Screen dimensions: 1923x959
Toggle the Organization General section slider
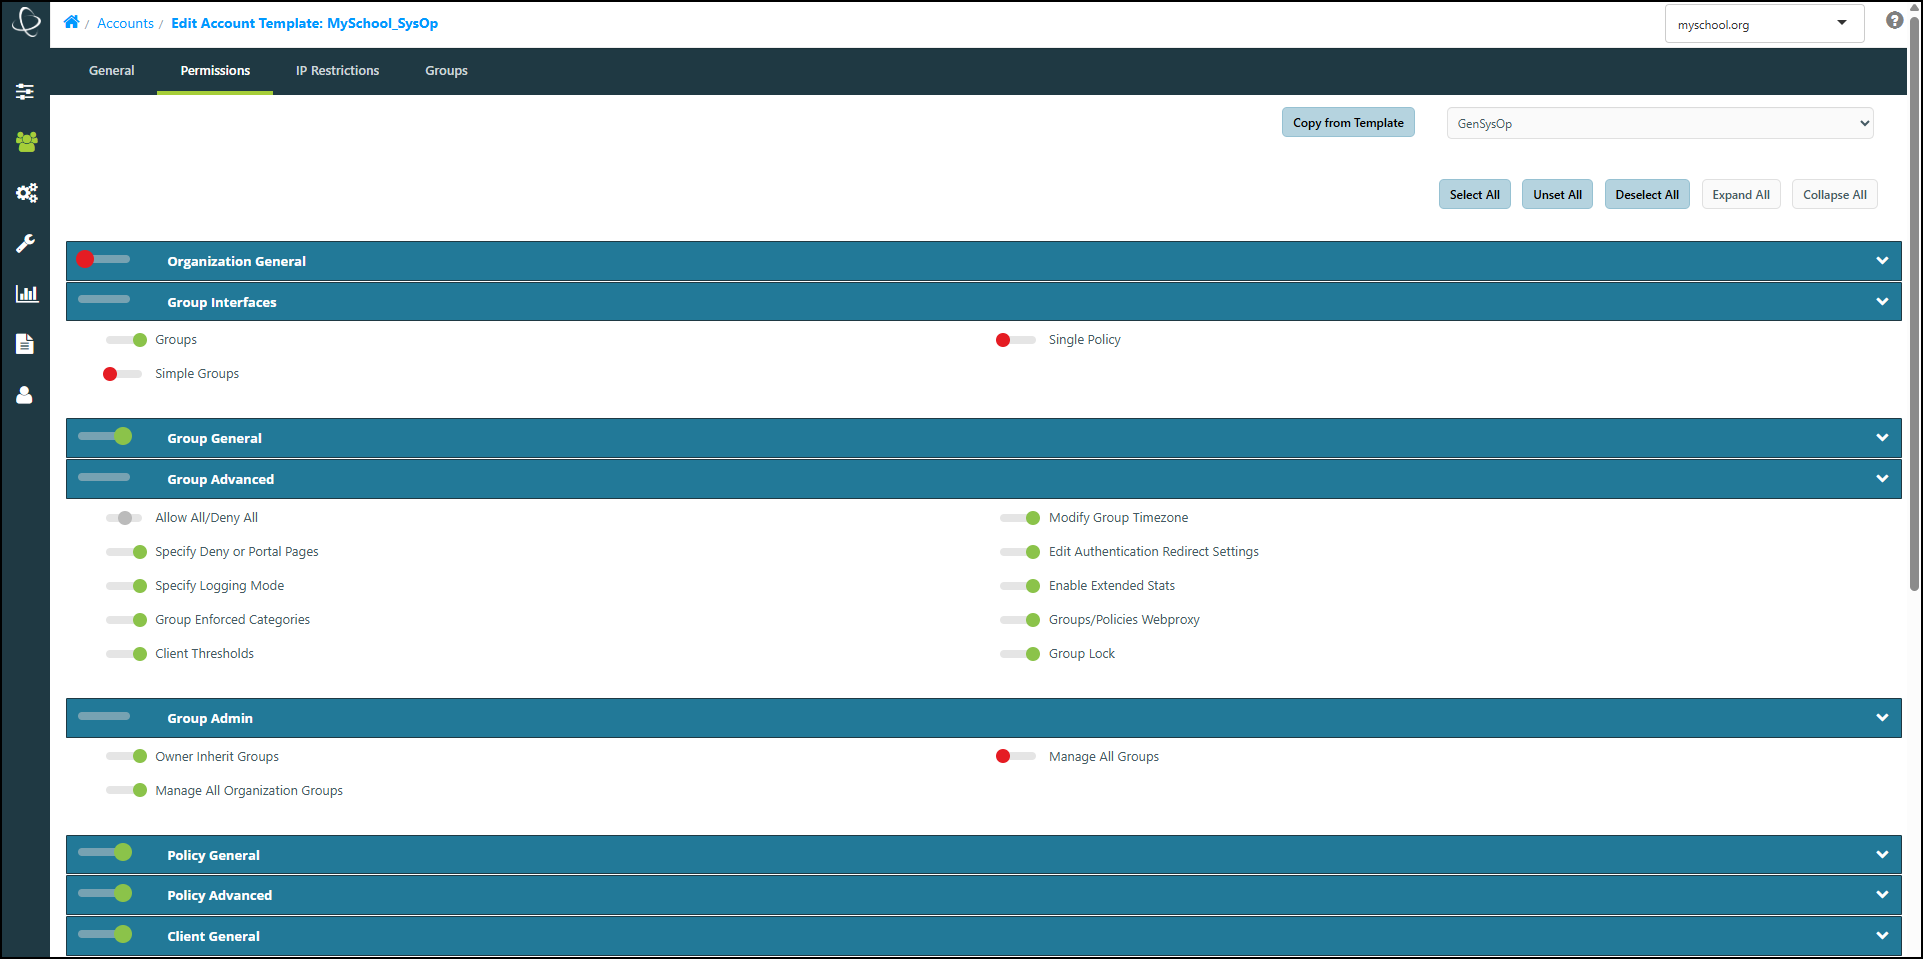pyautogui.click(x=103, y=259)
